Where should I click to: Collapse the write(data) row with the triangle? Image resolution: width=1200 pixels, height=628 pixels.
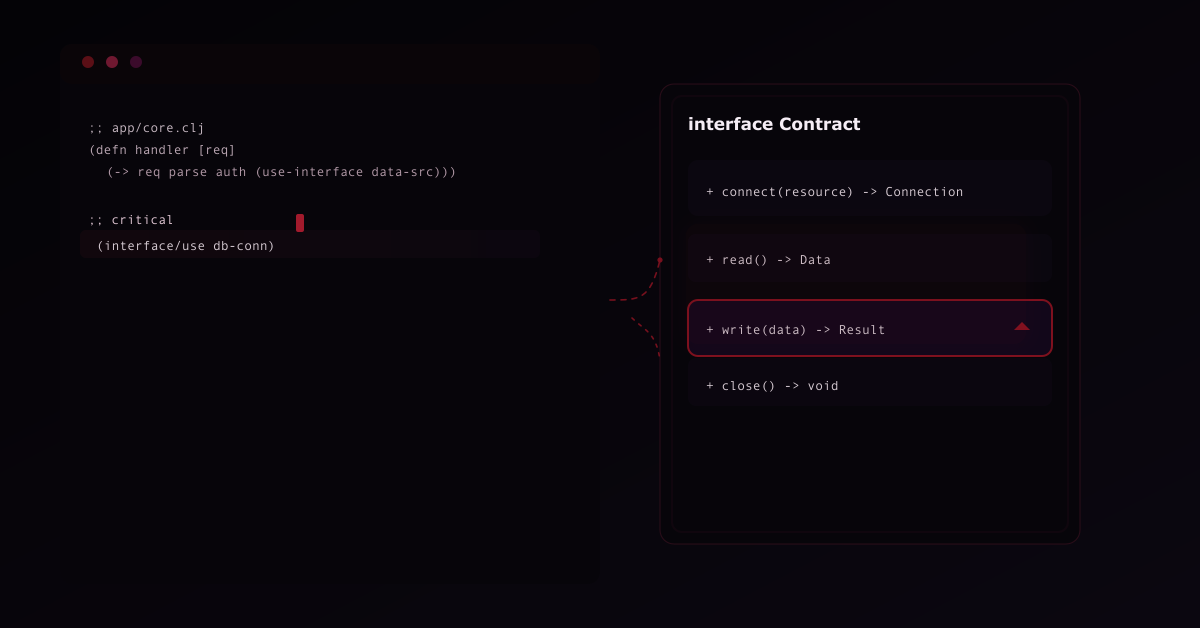[x=1021, y=326]
